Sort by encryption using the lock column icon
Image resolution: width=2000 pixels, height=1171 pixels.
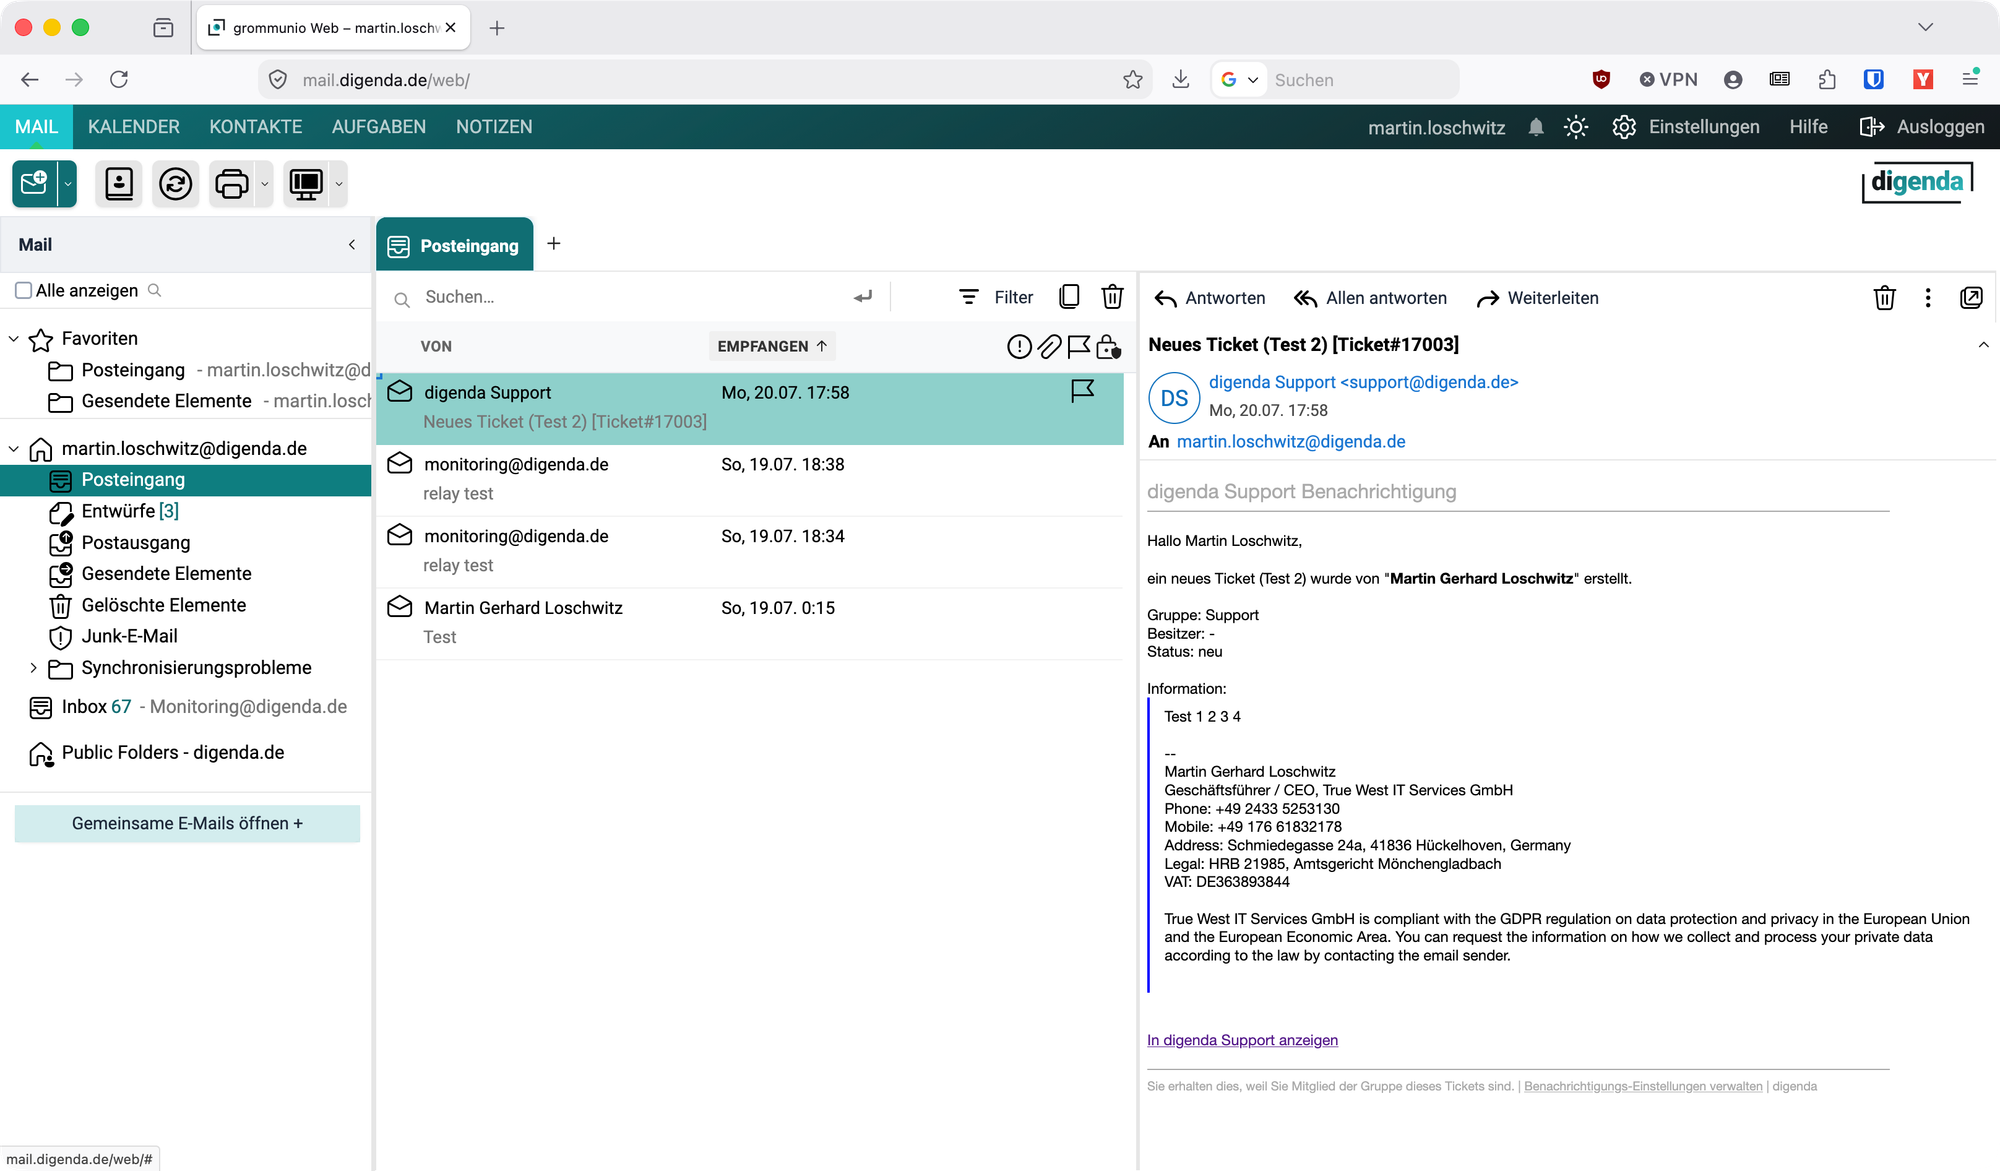click(1108, 347)
